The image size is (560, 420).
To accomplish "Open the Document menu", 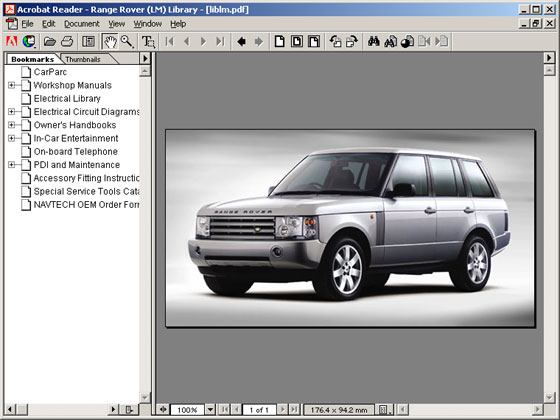I will [82, 24].
